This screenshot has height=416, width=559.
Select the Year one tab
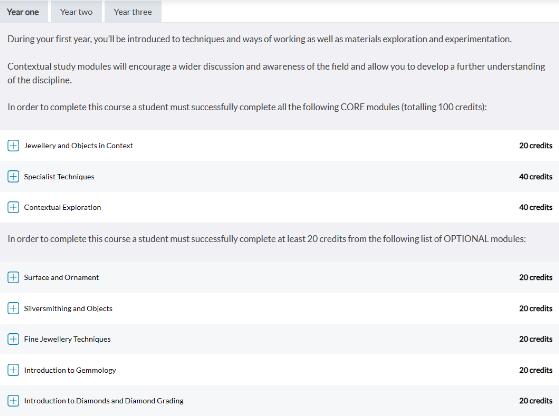point(23,12)
